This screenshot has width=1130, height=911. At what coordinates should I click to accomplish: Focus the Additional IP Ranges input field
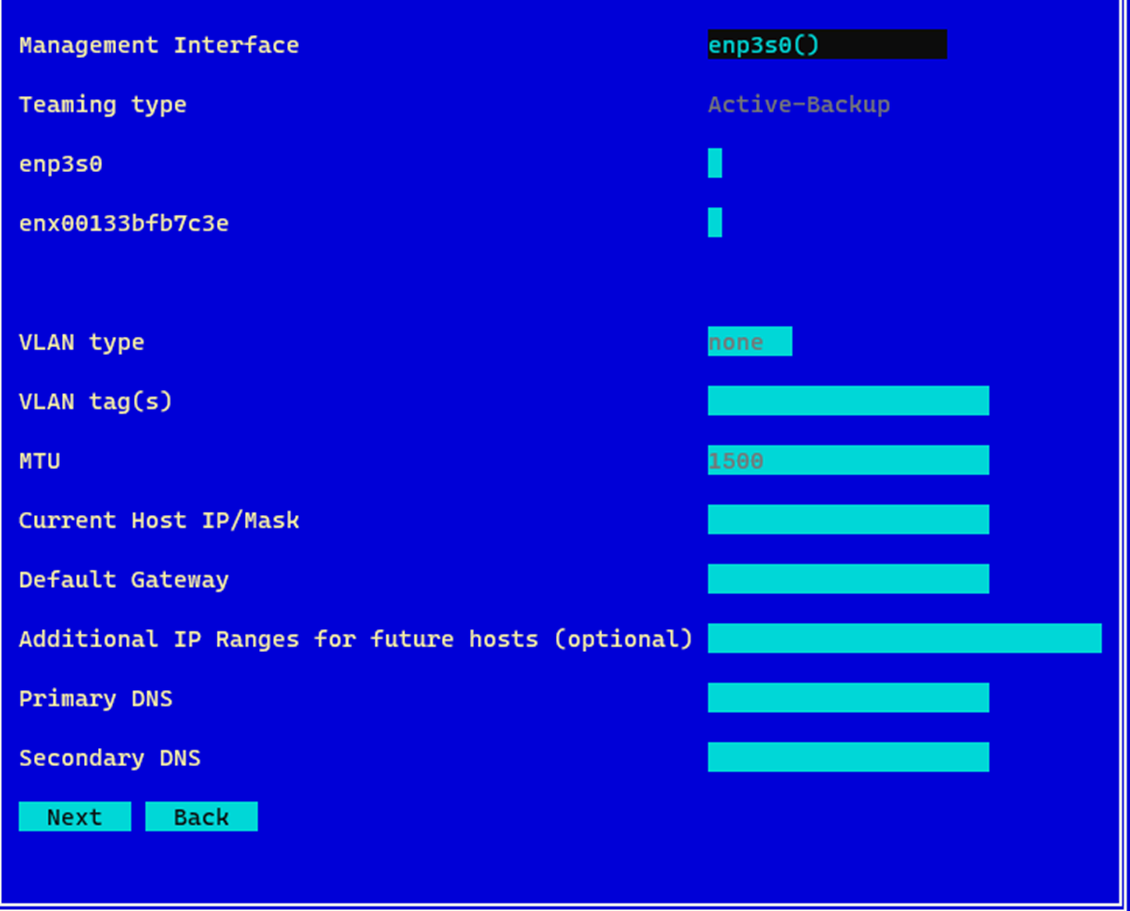[x=904, y=639]
